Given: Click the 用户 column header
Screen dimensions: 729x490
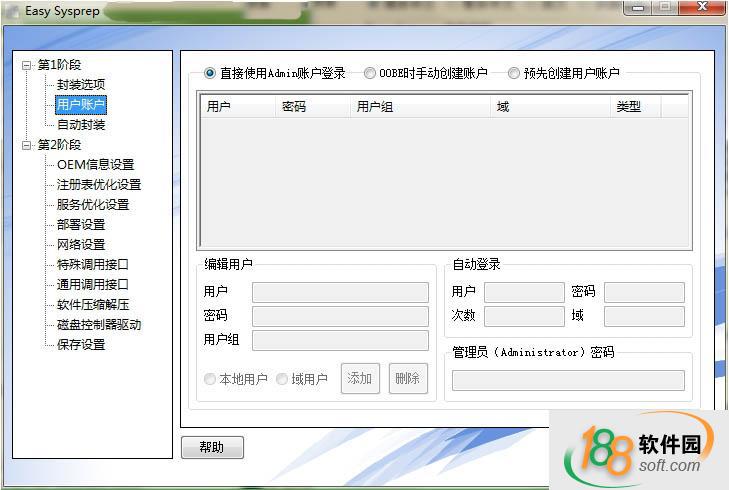Looking at the screenshot, I should pyautogui.click(x=238, y=107).
